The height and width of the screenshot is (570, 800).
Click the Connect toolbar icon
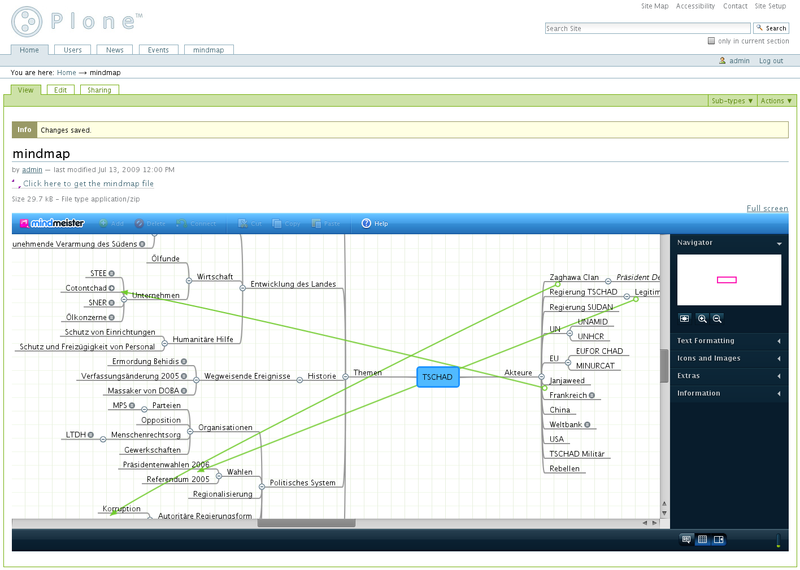[x=183, y=223]
